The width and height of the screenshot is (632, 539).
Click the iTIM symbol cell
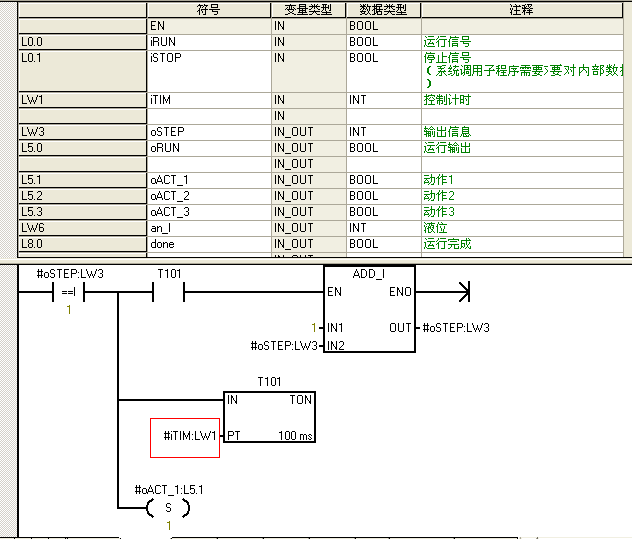209,100
